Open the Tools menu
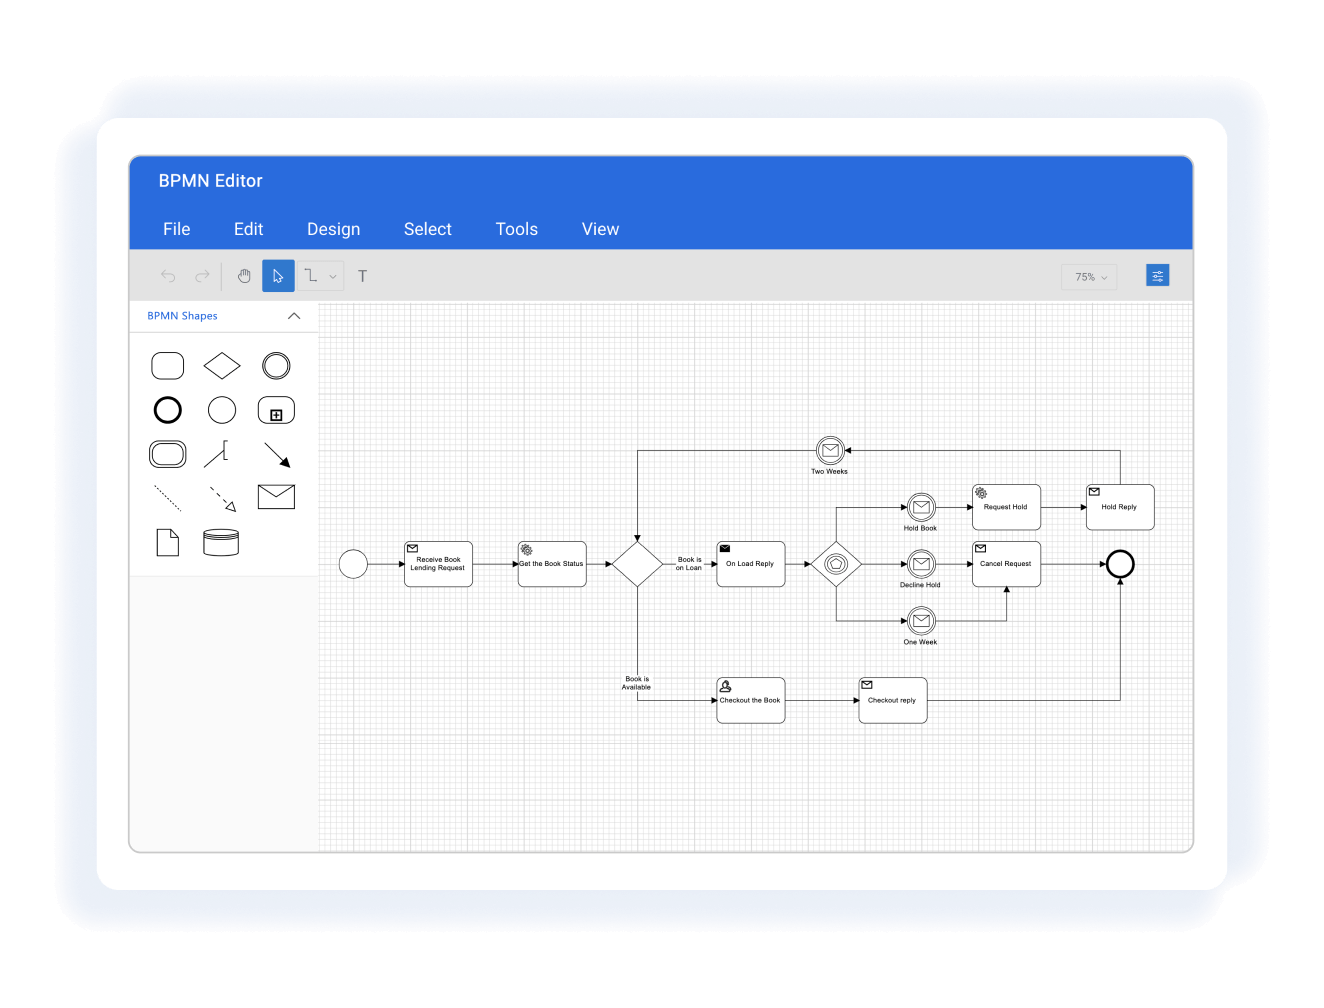 tap(517, 229)
